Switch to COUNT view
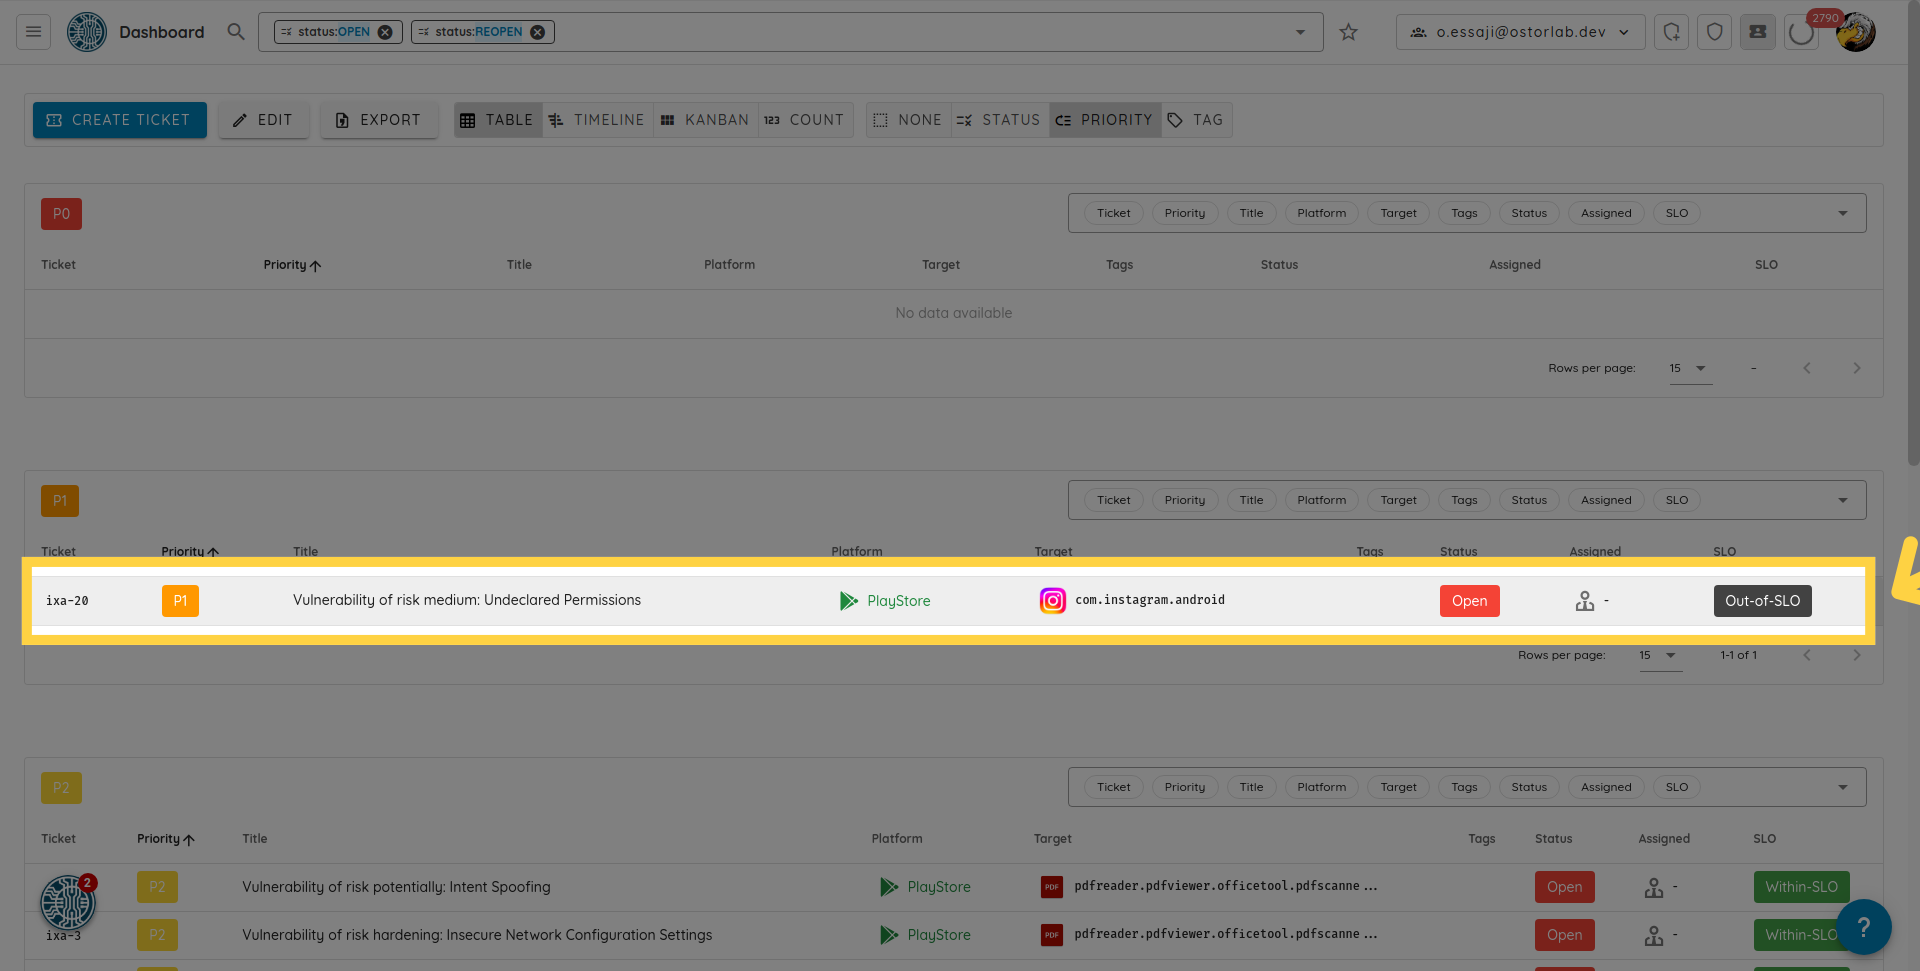 tap(805, 120)
